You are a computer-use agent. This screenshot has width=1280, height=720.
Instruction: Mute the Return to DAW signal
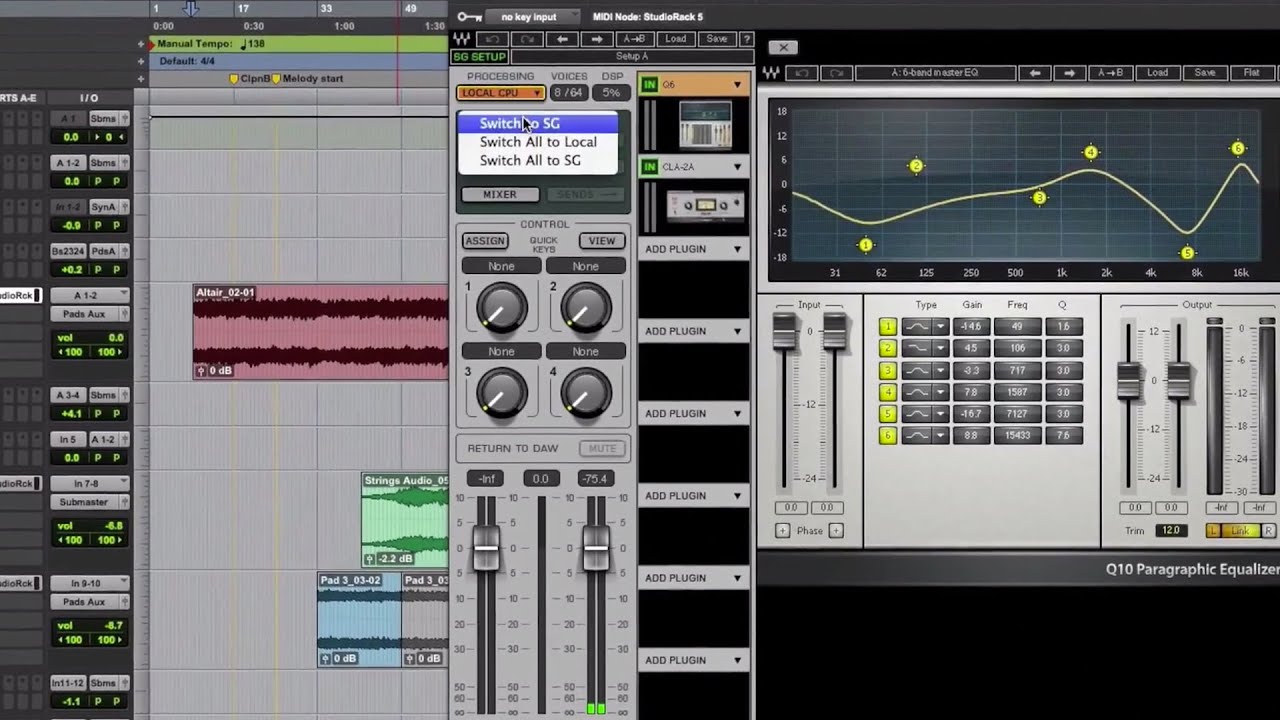[x=602, y=448]
